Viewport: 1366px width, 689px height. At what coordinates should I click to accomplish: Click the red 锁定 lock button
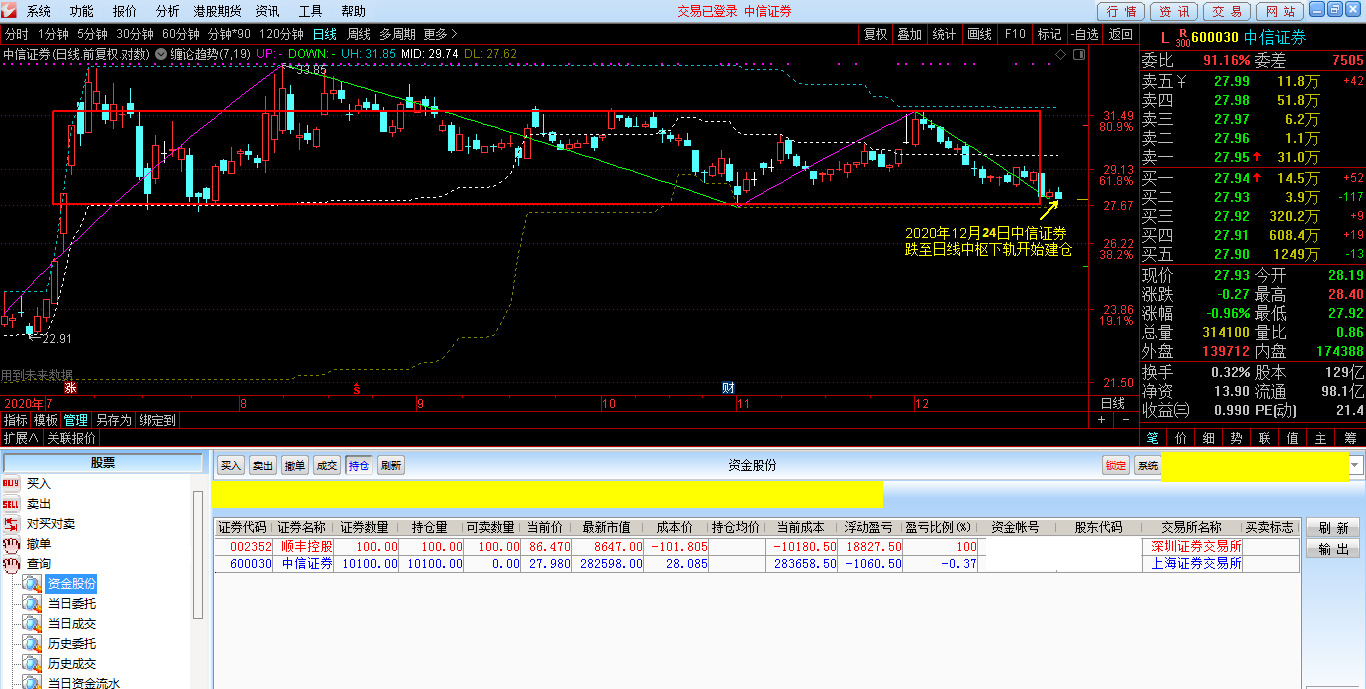tap(1116, 466)
